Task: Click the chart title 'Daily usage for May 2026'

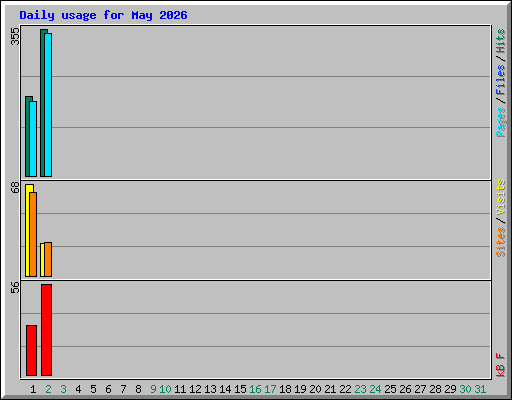Action: (103, 15)
